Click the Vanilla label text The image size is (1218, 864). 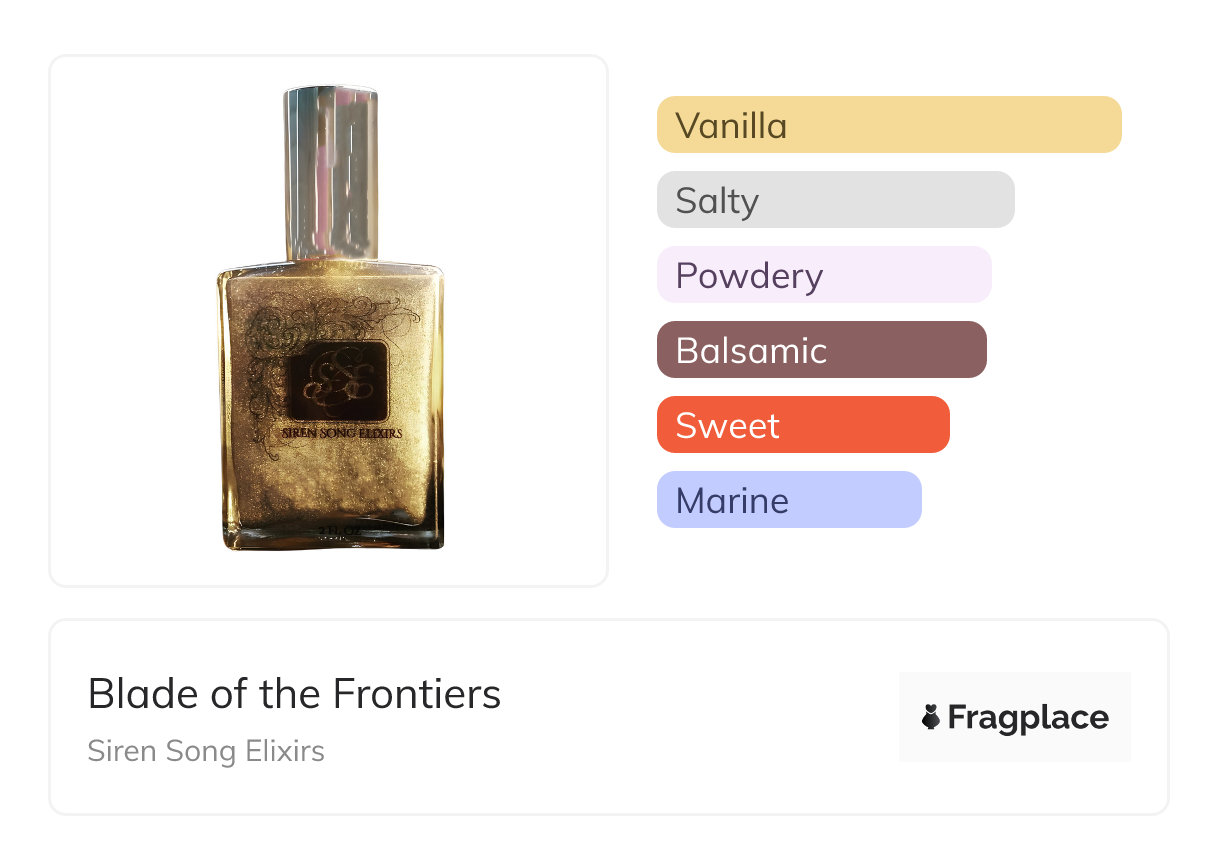(731, 126)
